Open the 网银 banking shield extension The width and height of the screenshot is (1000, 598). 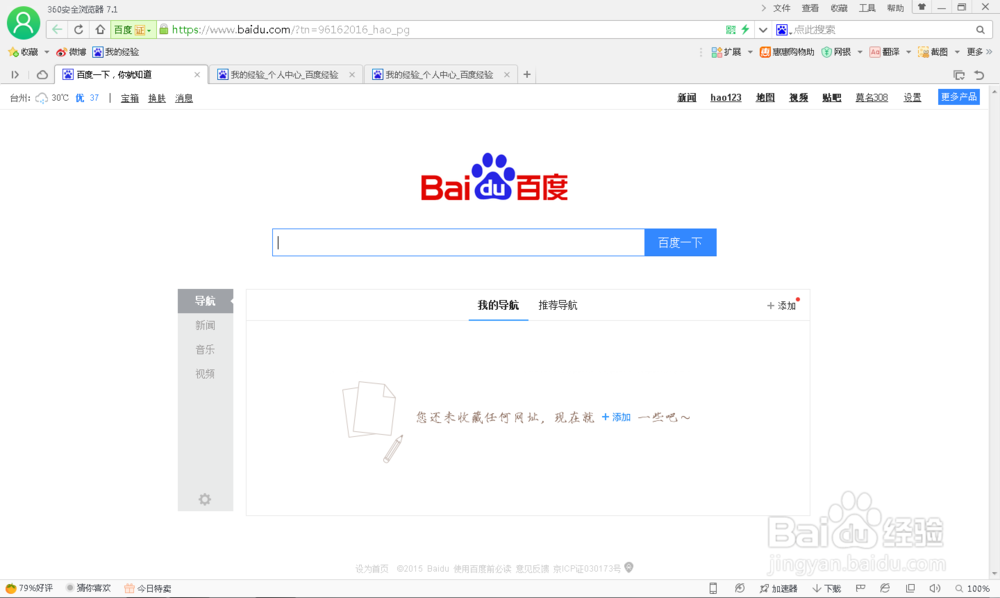836,52
